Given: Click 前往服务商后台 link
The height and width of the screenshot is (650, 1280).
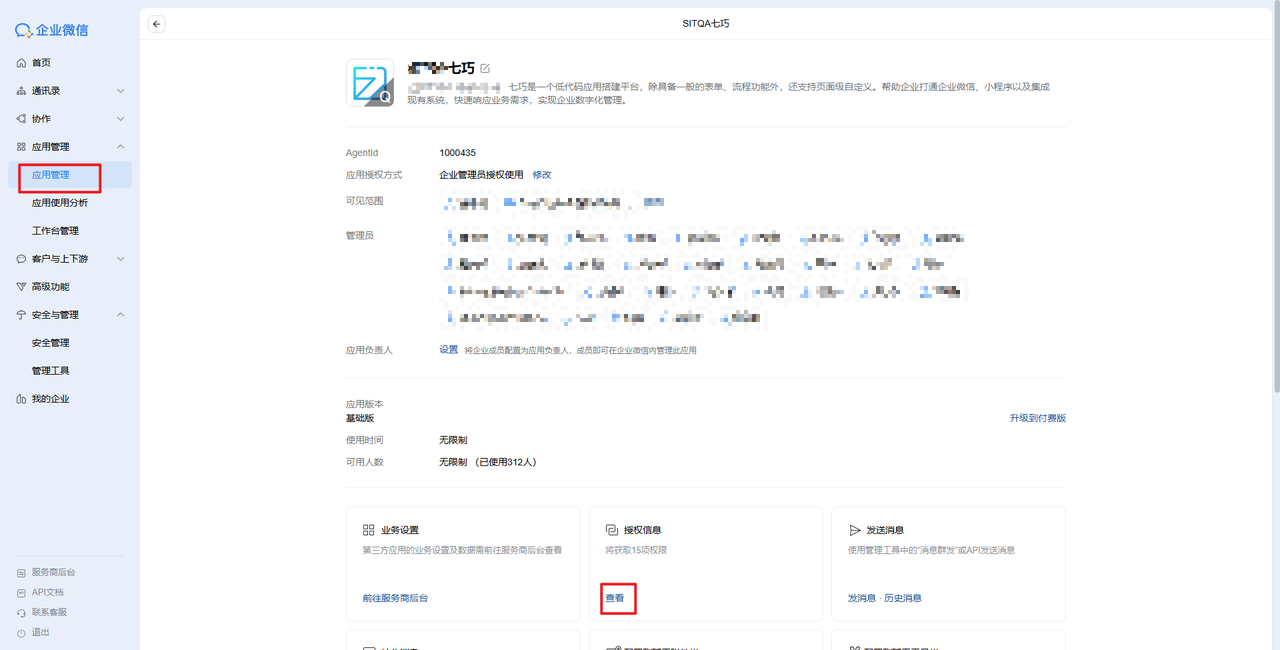Looking at the screenshot, I should tap(395, 598).
